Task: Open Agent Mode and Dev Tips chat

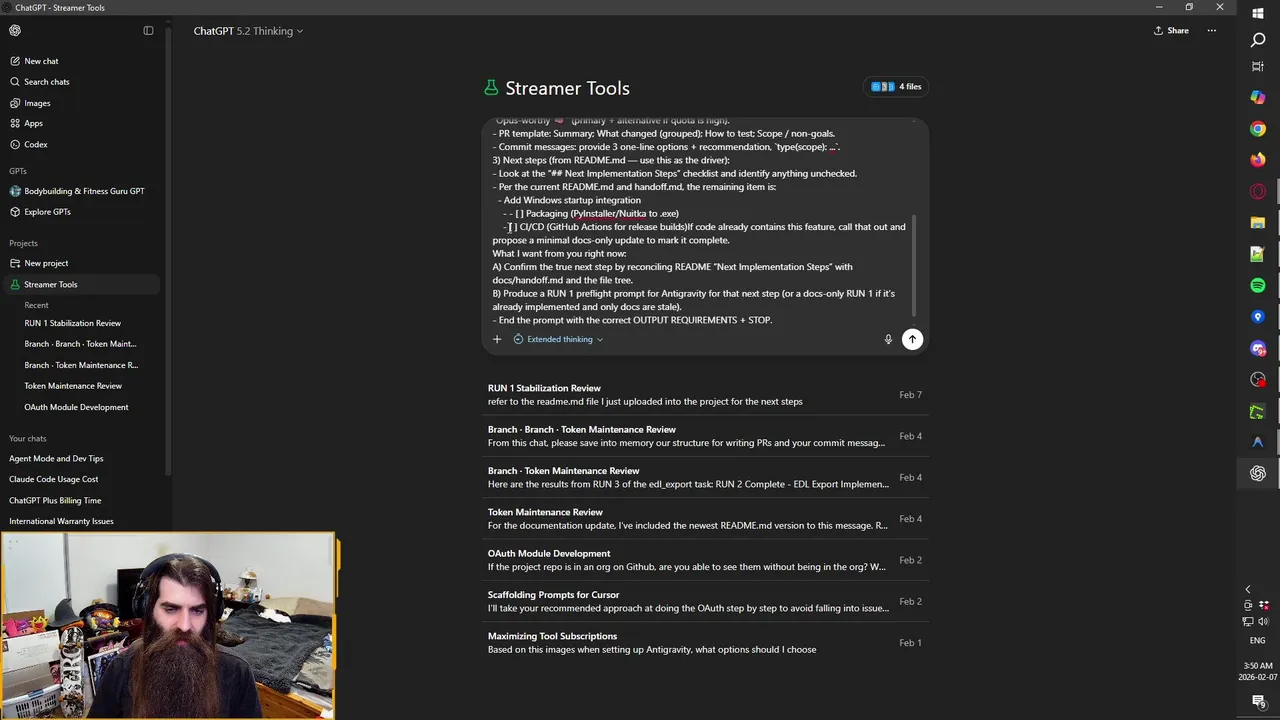Action: click(56, 458)
